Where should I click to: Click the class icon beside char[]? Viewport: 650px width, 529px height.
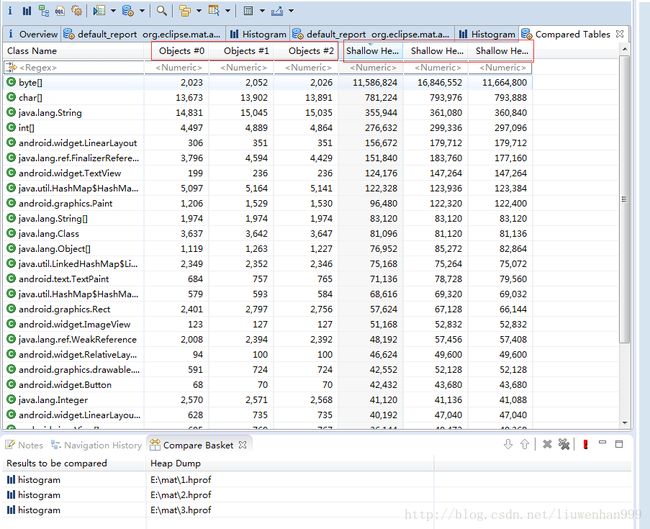point(11,97)
